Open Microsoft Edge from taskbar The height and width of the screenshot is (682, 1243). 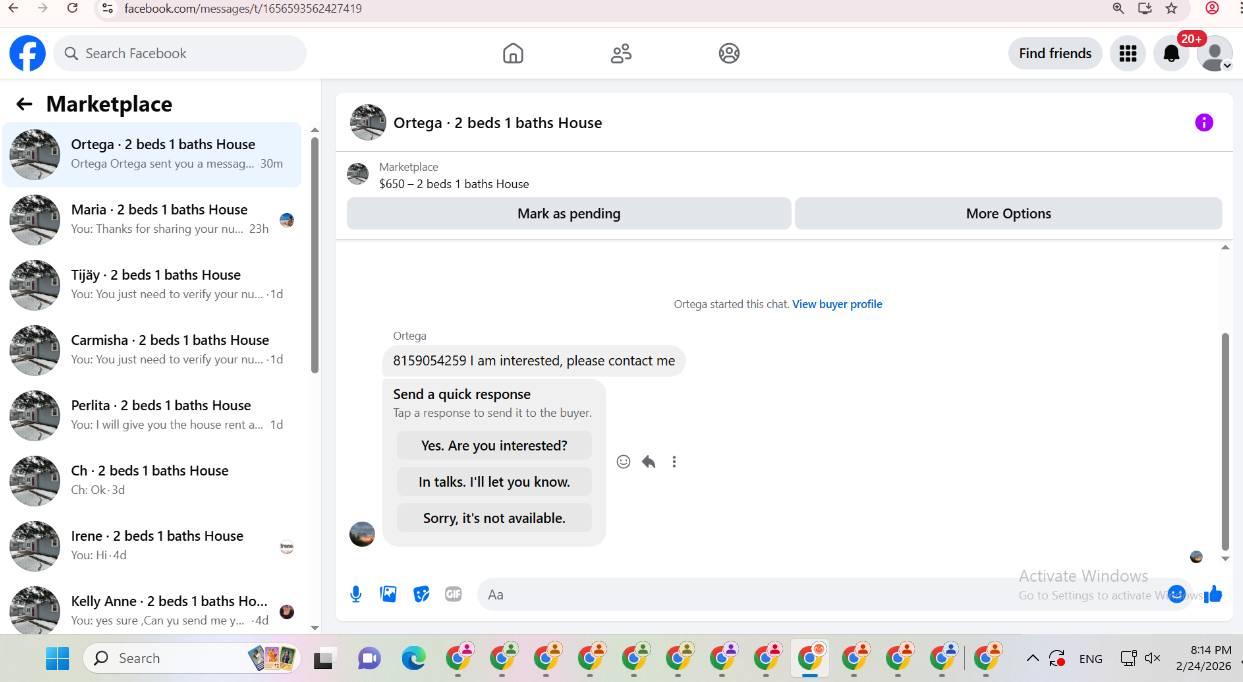click(413, 658)
